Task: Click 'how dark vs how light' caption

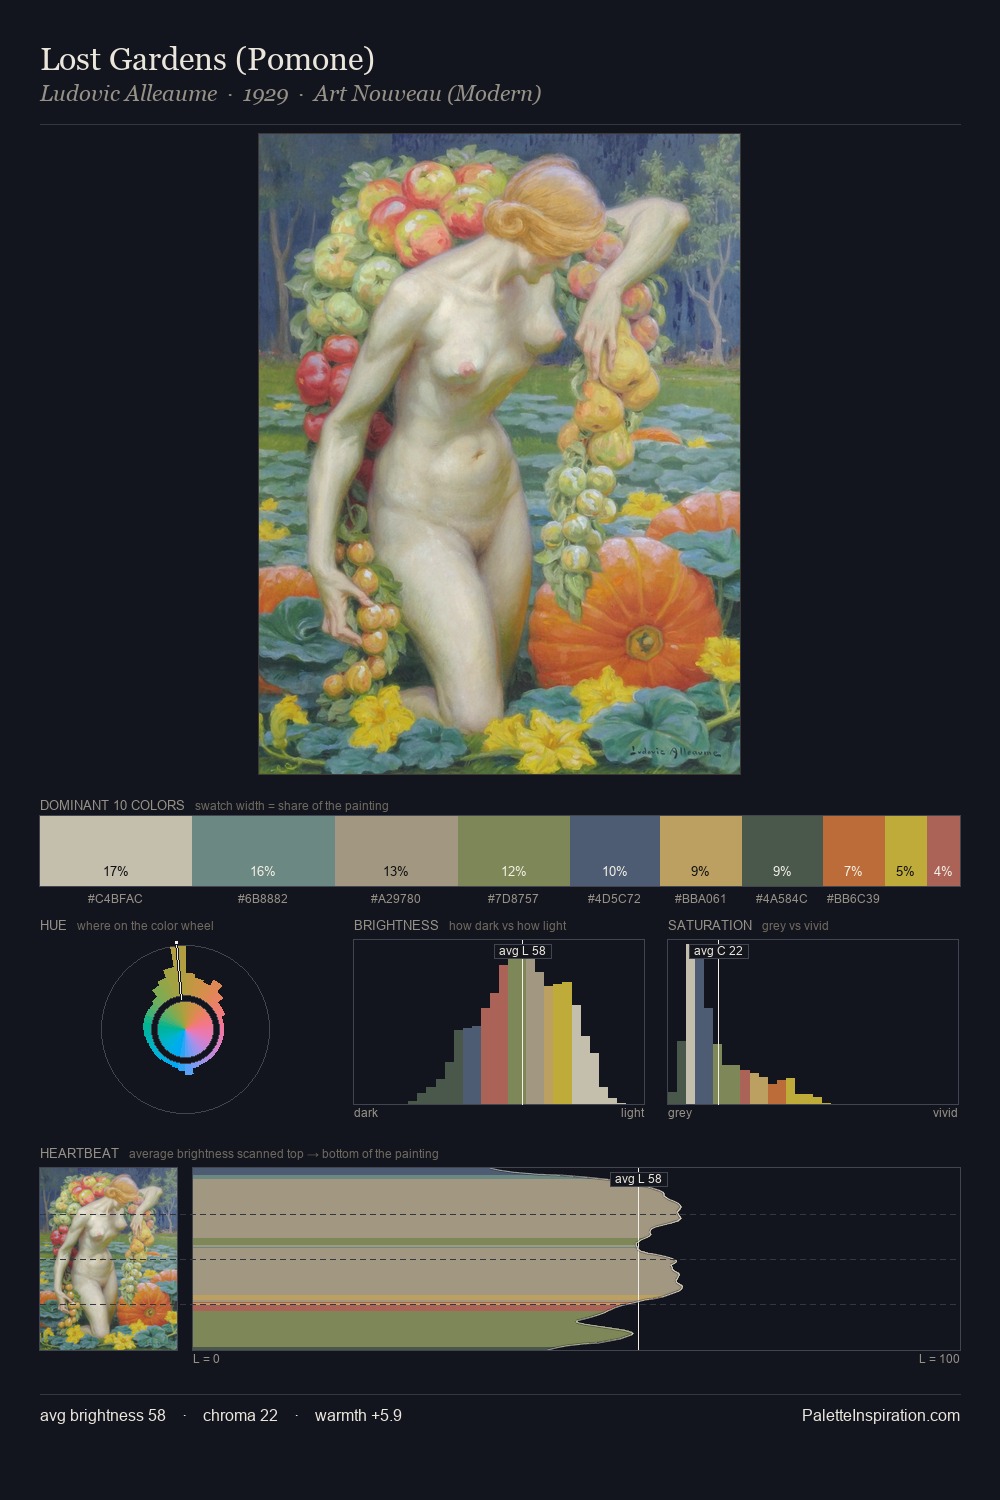Action: pyautogui.click(x=508, y=926)
